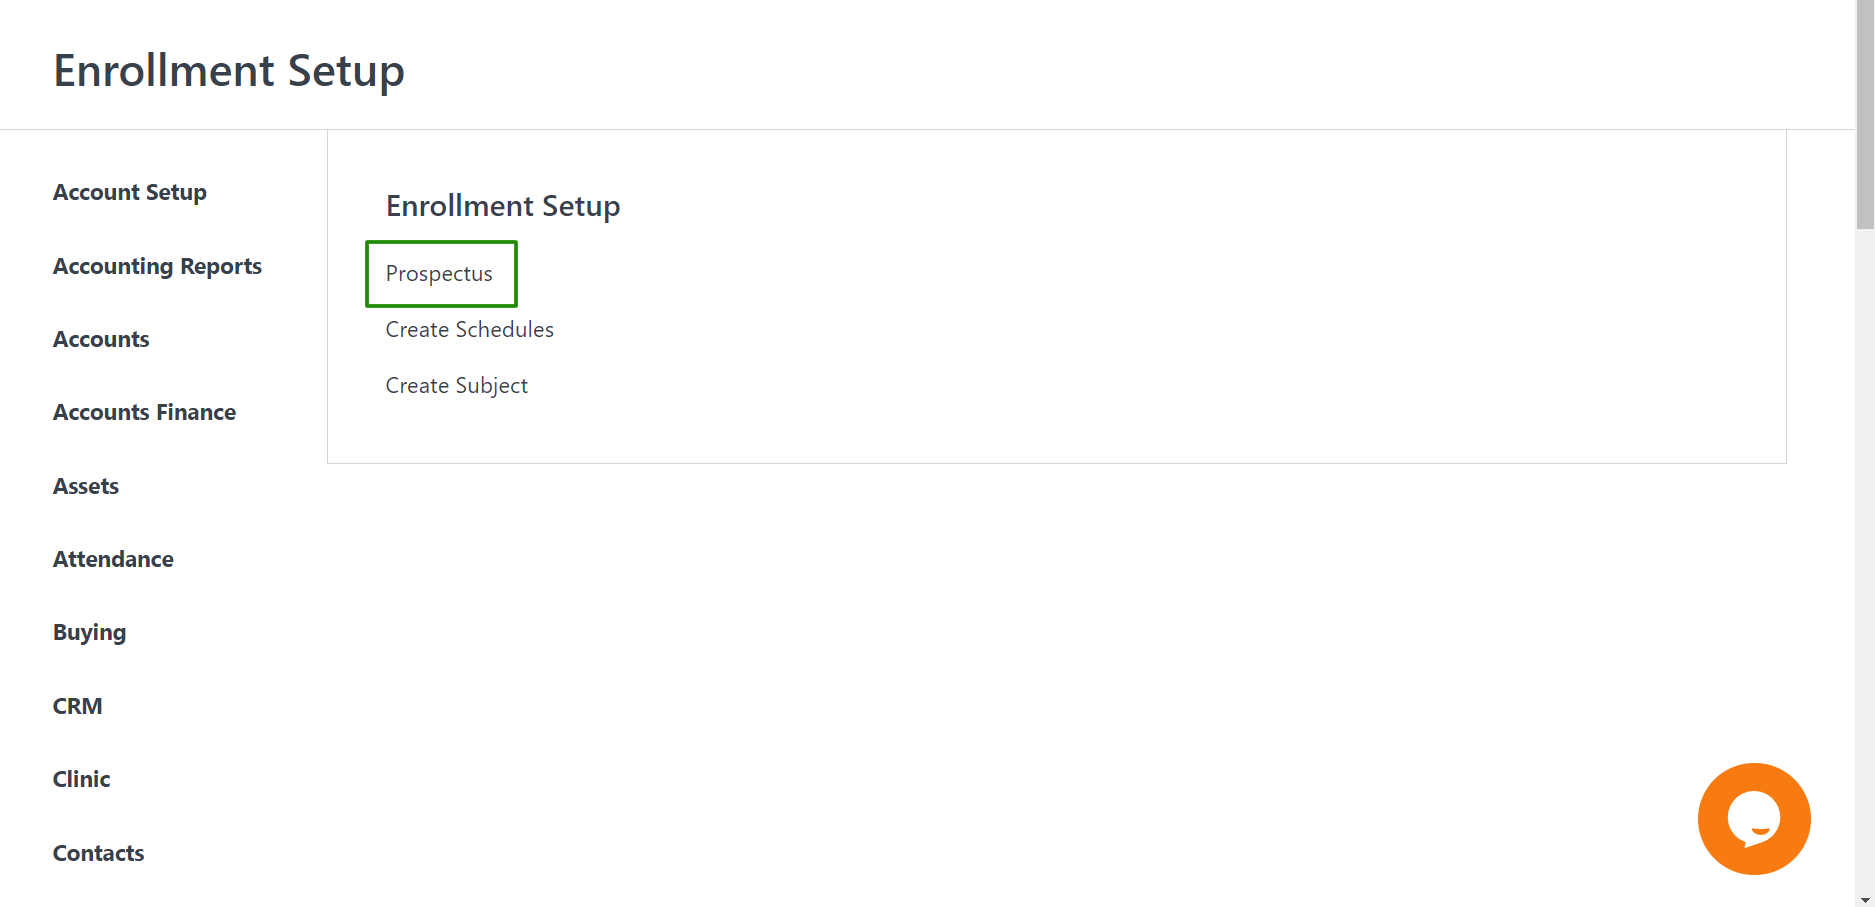Click the scrollbar track below the thumb
This screenshot has height=907, width=1875.
tap(1865, 560)
